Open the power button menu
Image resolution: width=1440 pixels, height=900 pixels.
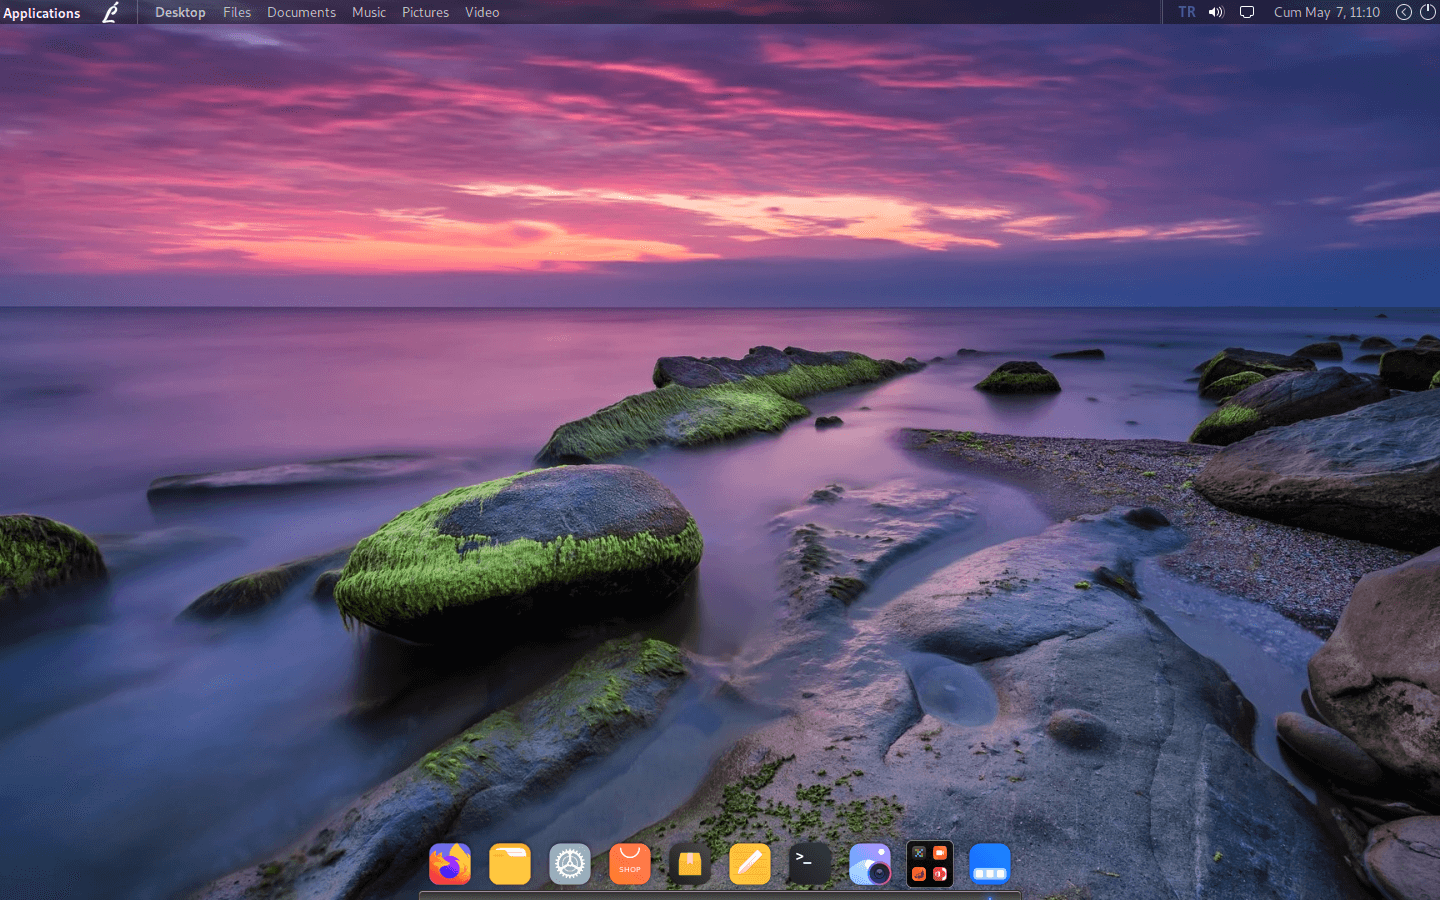click(1428, 12)
